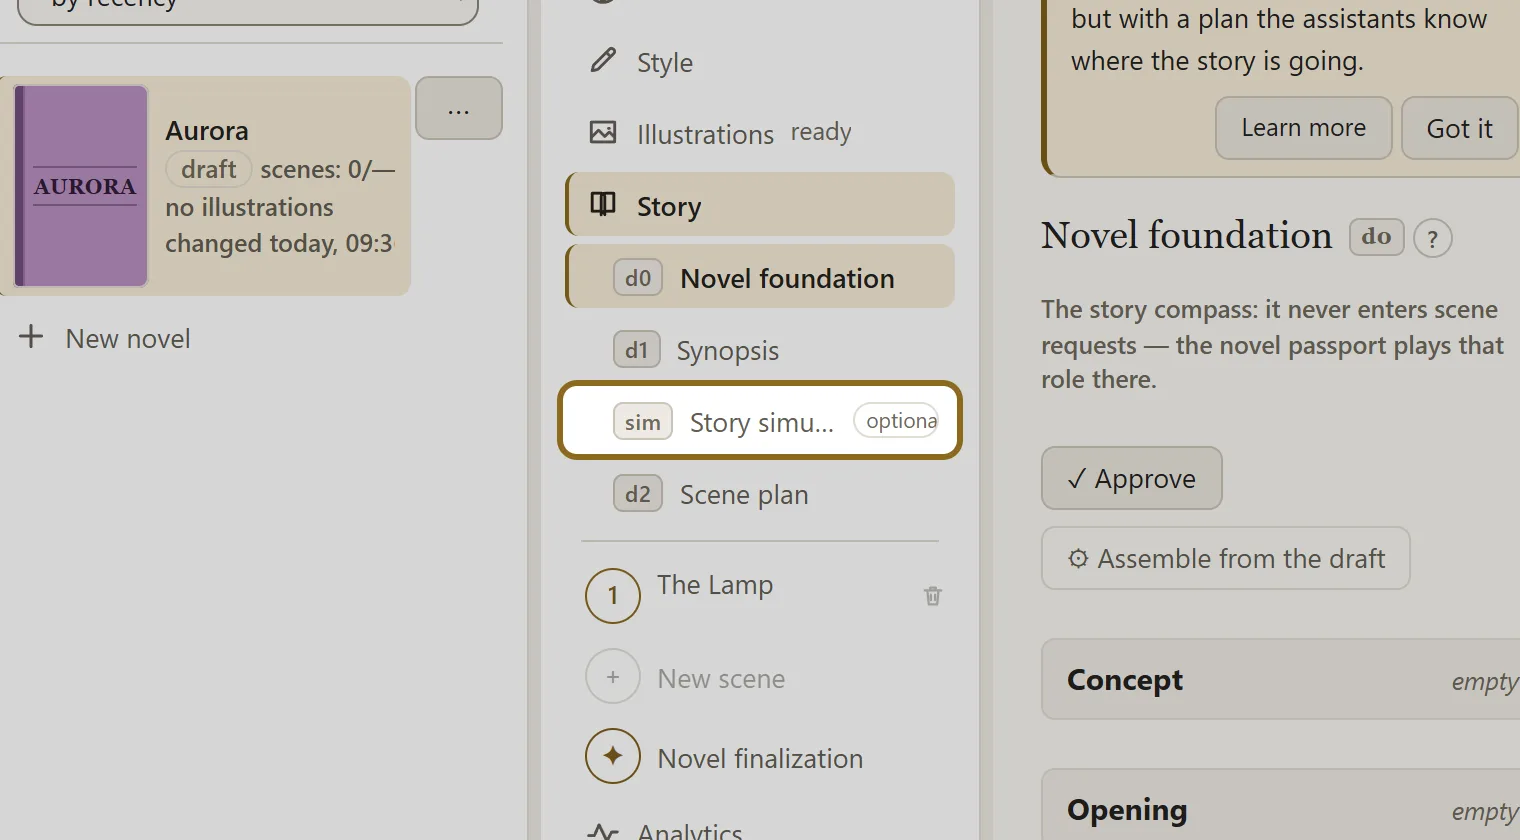The width and height of the screenshot is (1520, 840).
Task: Open the Style pencil icon
Action: point(603,60)
